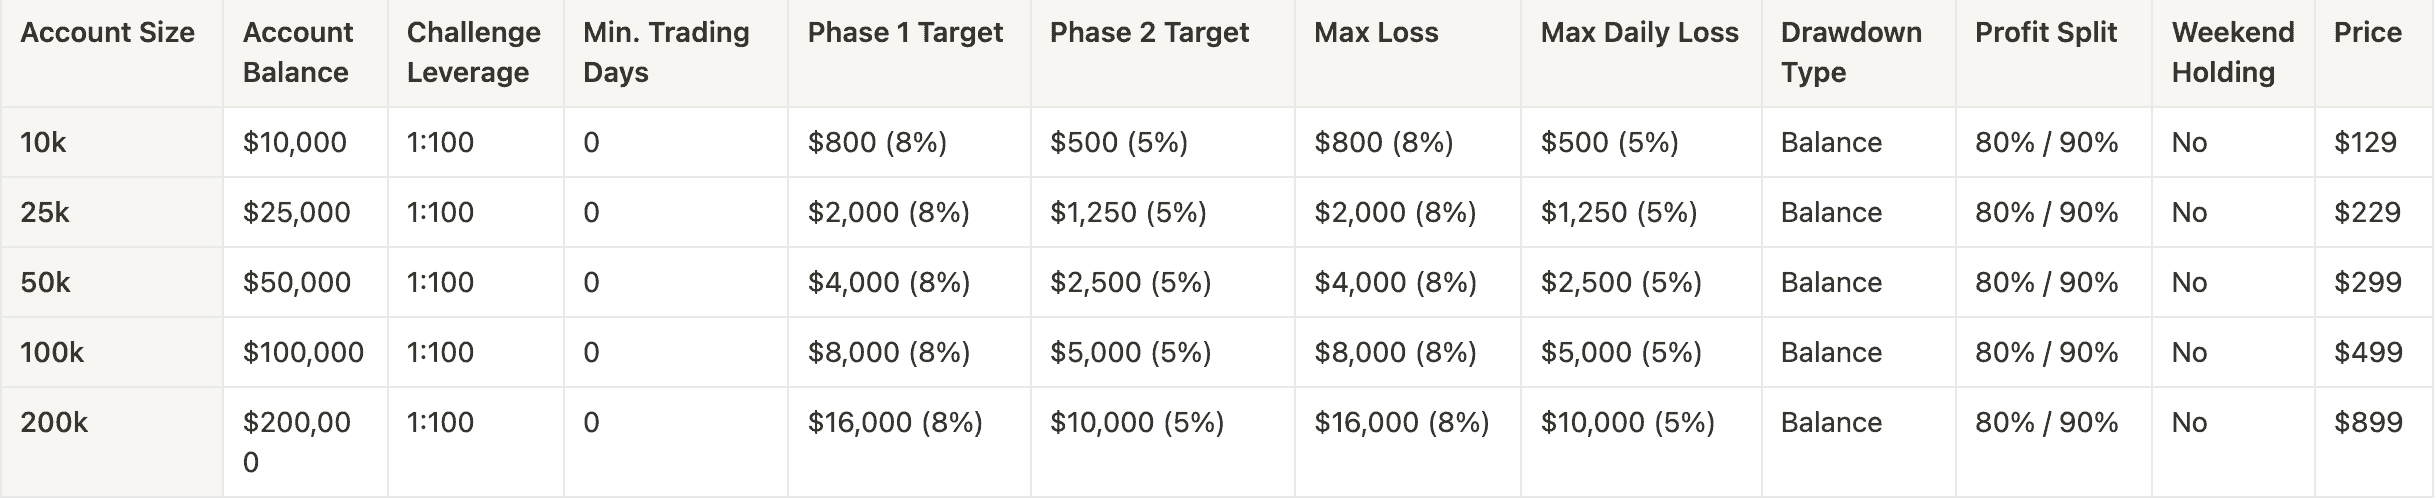Click the 25k account size row label
2436x500 pixels.
(45, 213)
